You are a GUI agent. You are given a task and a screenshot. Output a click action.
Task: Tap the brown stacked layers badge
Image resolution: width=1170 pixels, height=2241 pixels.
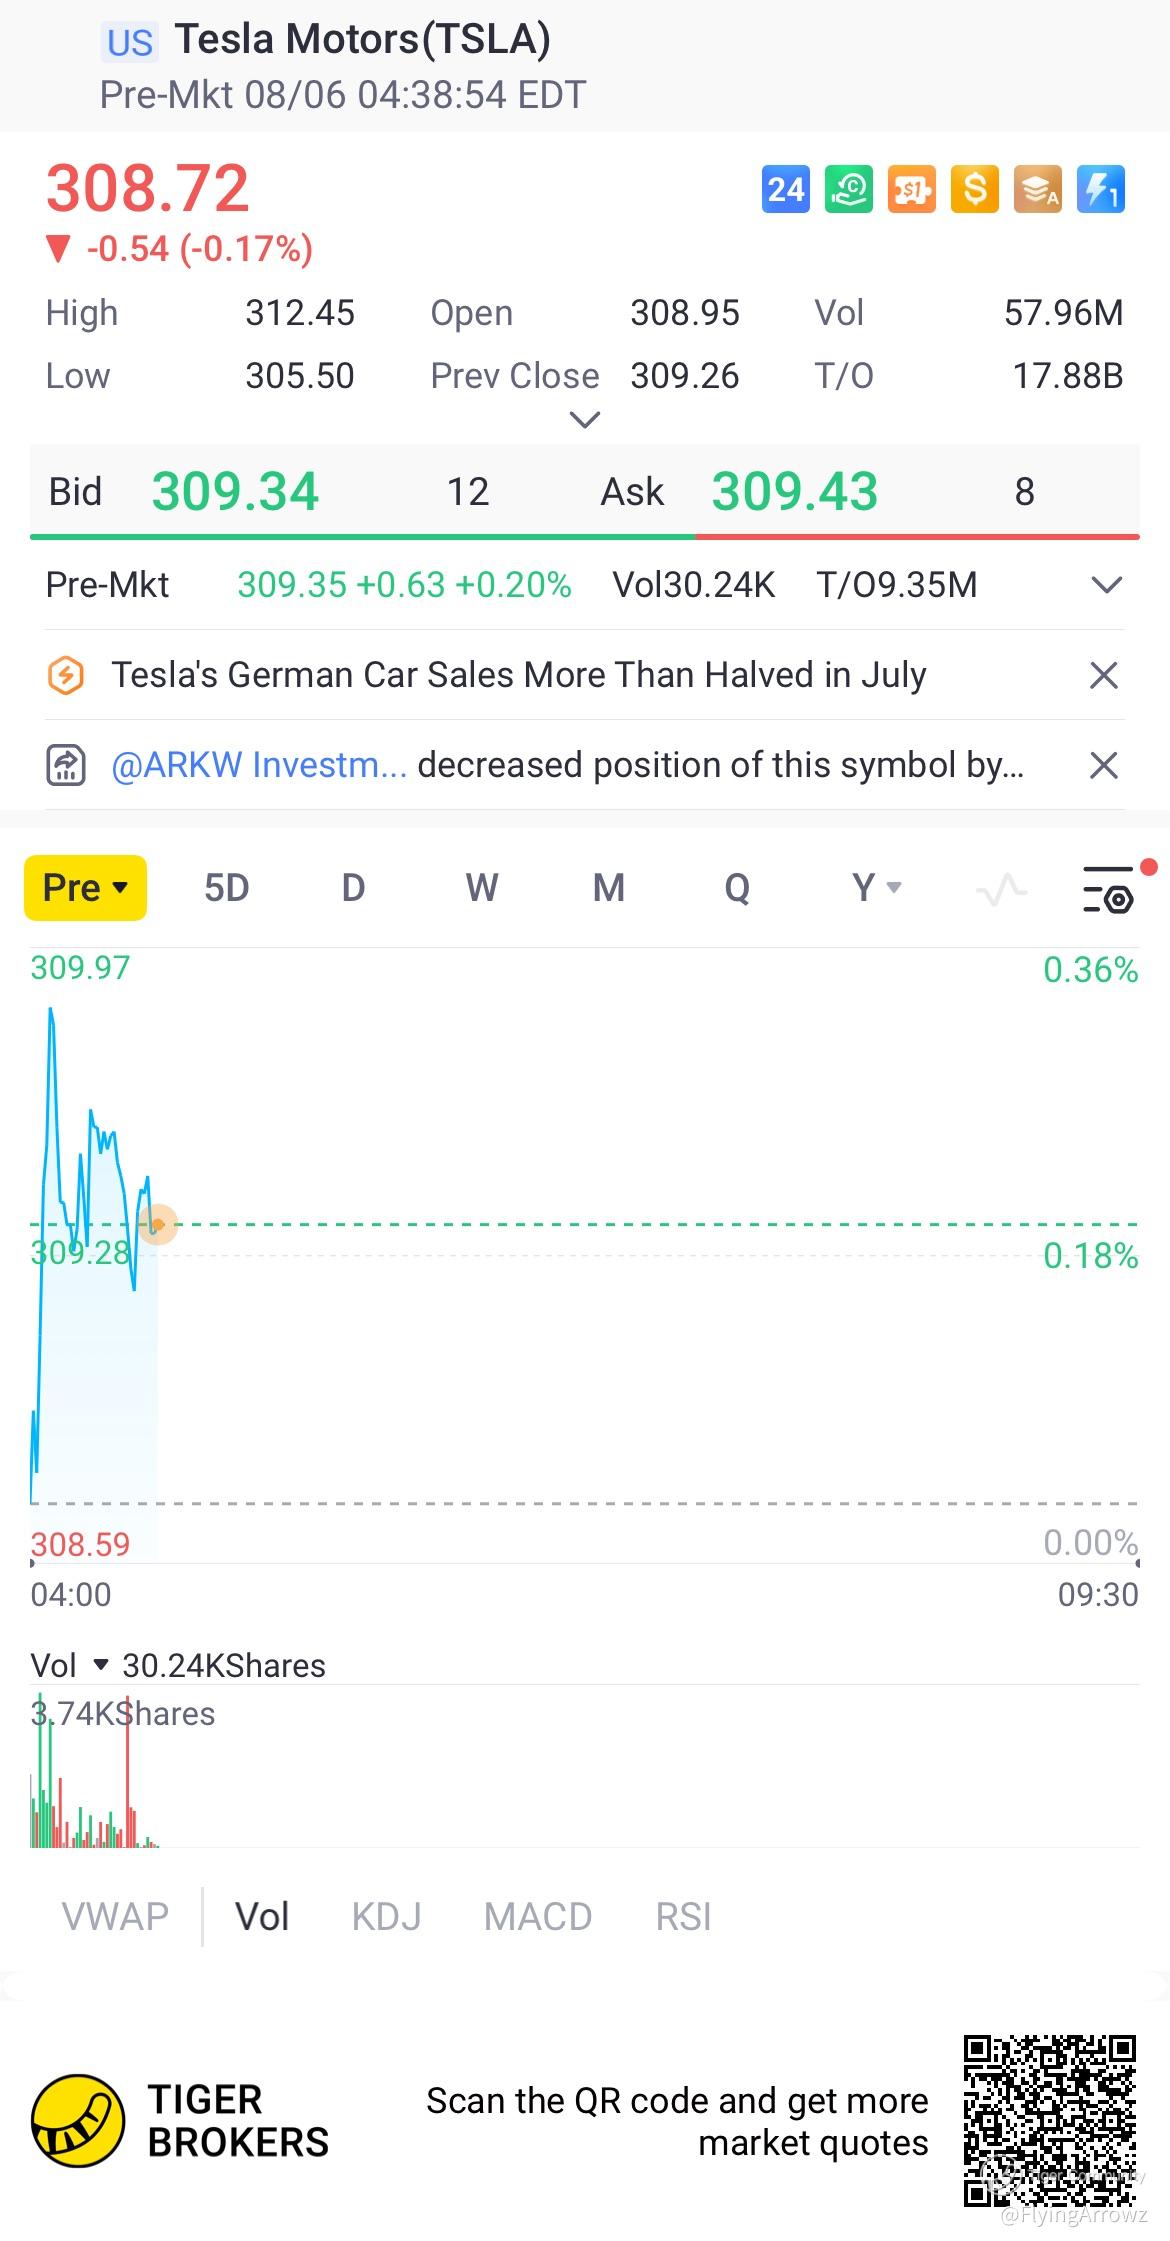1038,189
